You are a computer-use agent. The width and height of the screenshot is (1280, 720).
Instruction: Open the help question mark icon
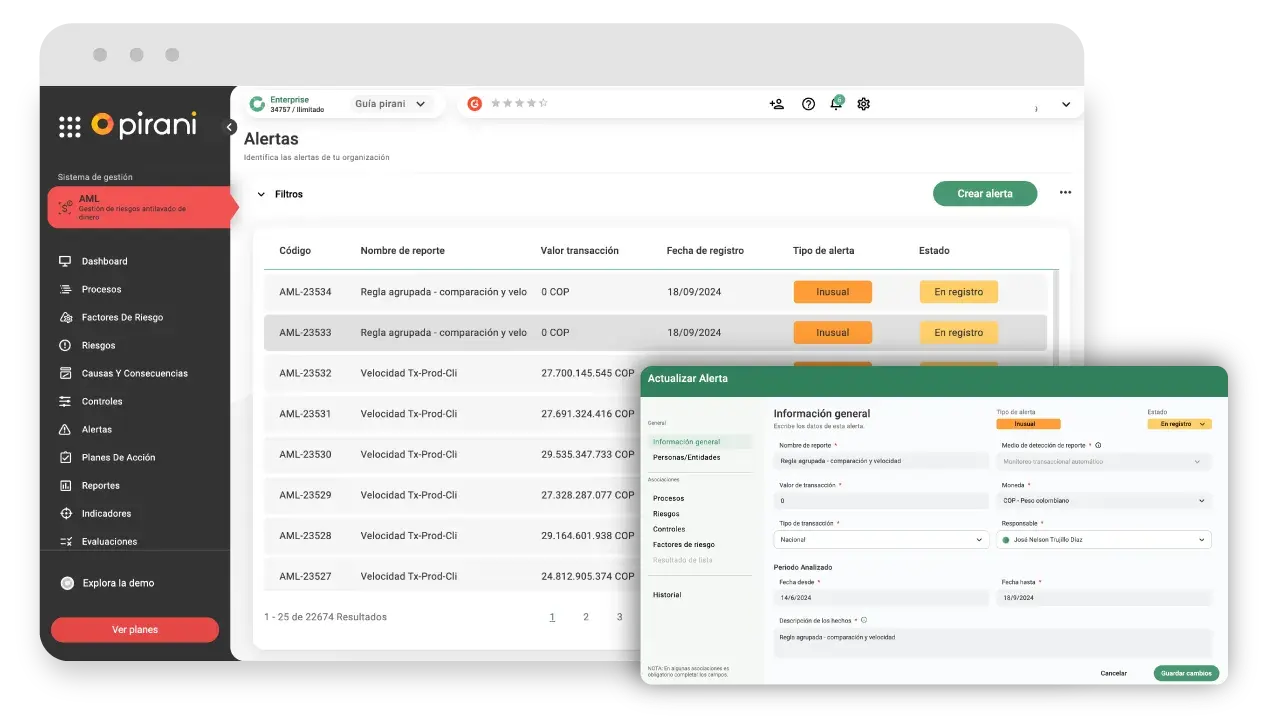(808, 104)
